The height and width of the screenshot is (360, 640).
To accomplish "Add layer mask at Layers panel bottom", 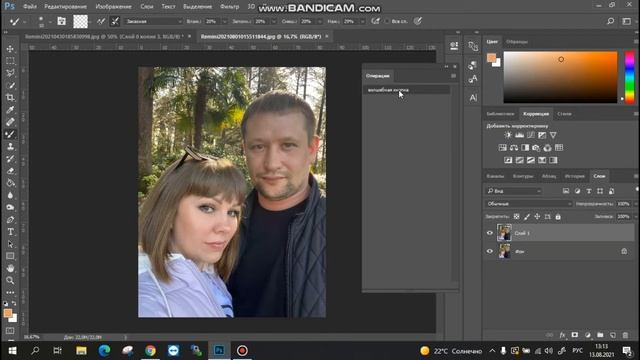I will [x=575, y=335].
